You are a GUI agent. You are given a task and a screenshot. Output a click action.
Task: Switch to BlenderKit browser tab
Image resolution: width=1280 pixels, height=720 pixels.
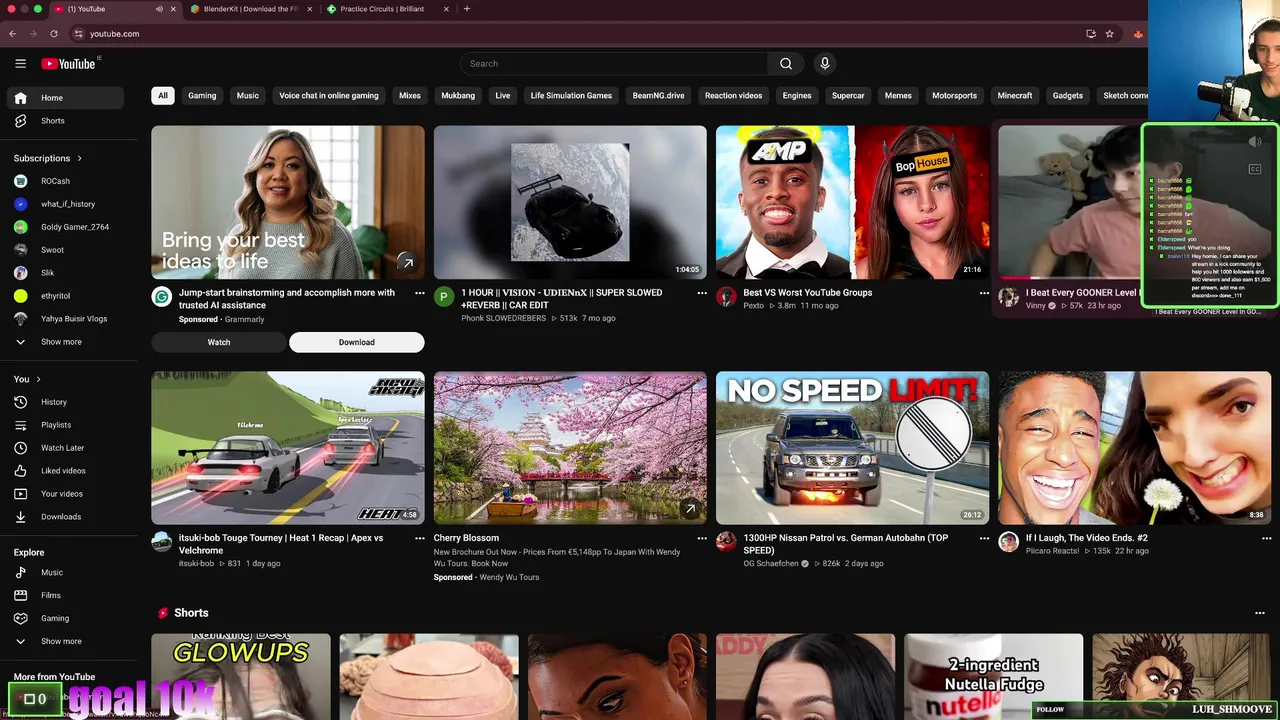point(250,9)
